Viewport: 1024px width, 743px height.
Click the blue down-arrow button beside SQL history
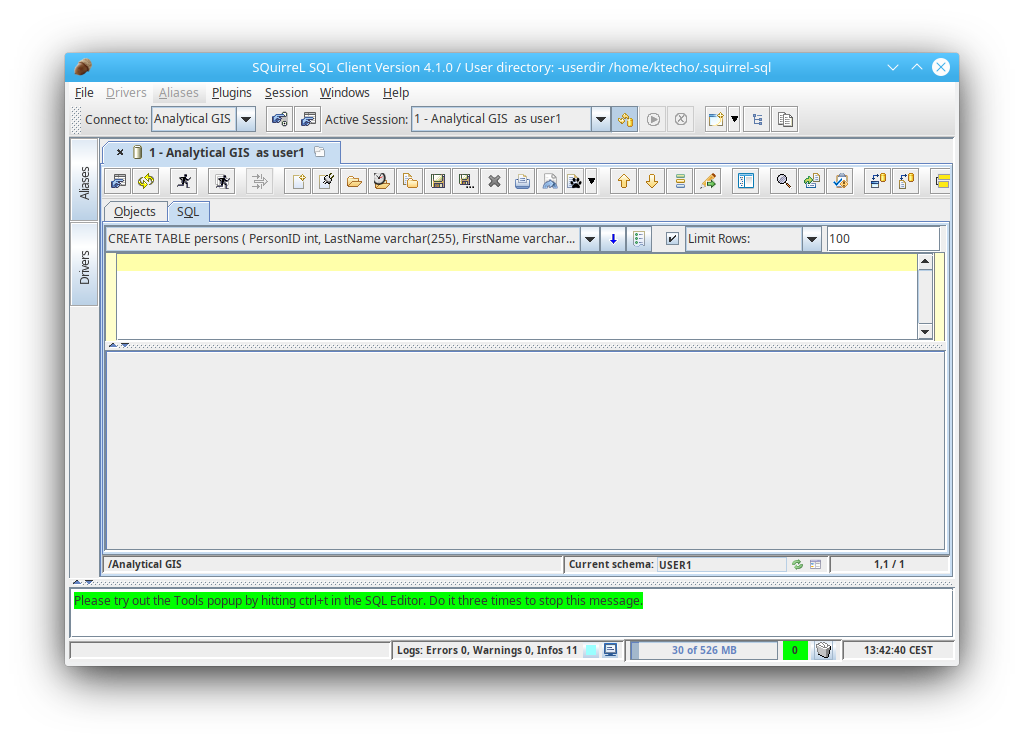[613, 239]
